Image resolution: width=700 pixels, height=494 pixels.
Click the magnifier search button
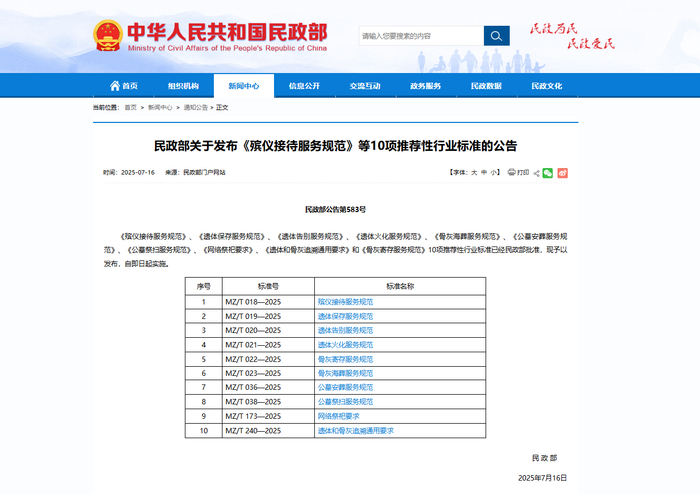tap(496, 36)
